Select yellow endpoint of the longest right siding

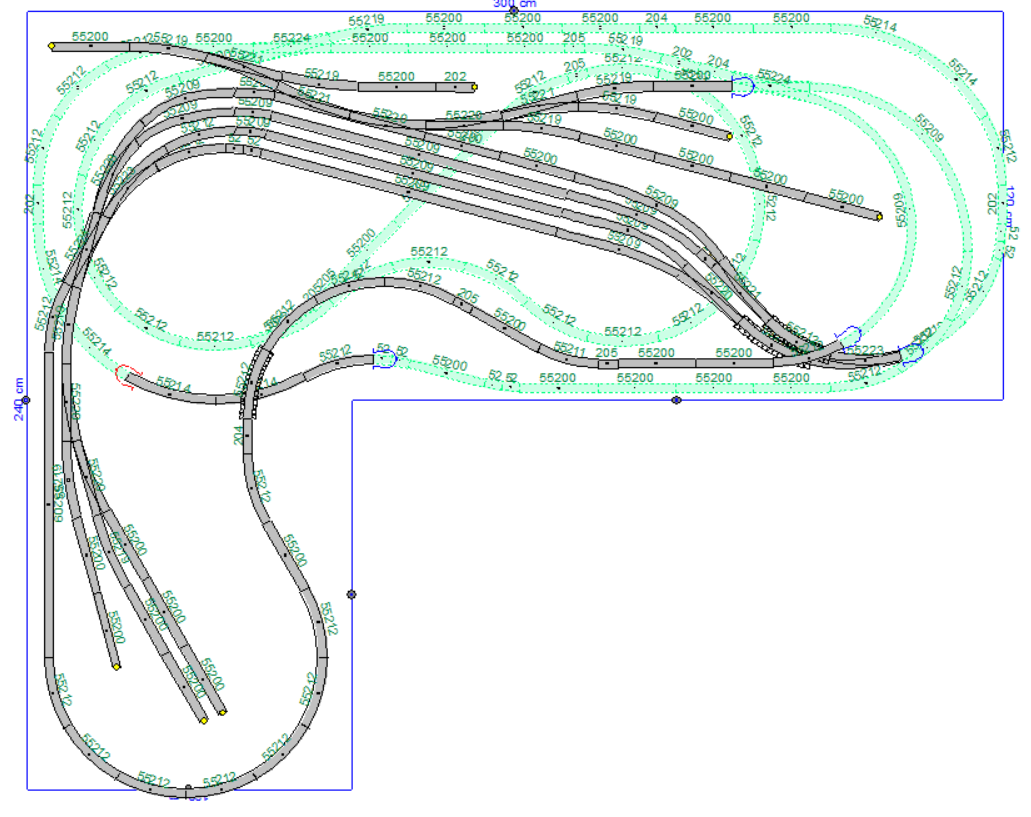coord(879,215)
